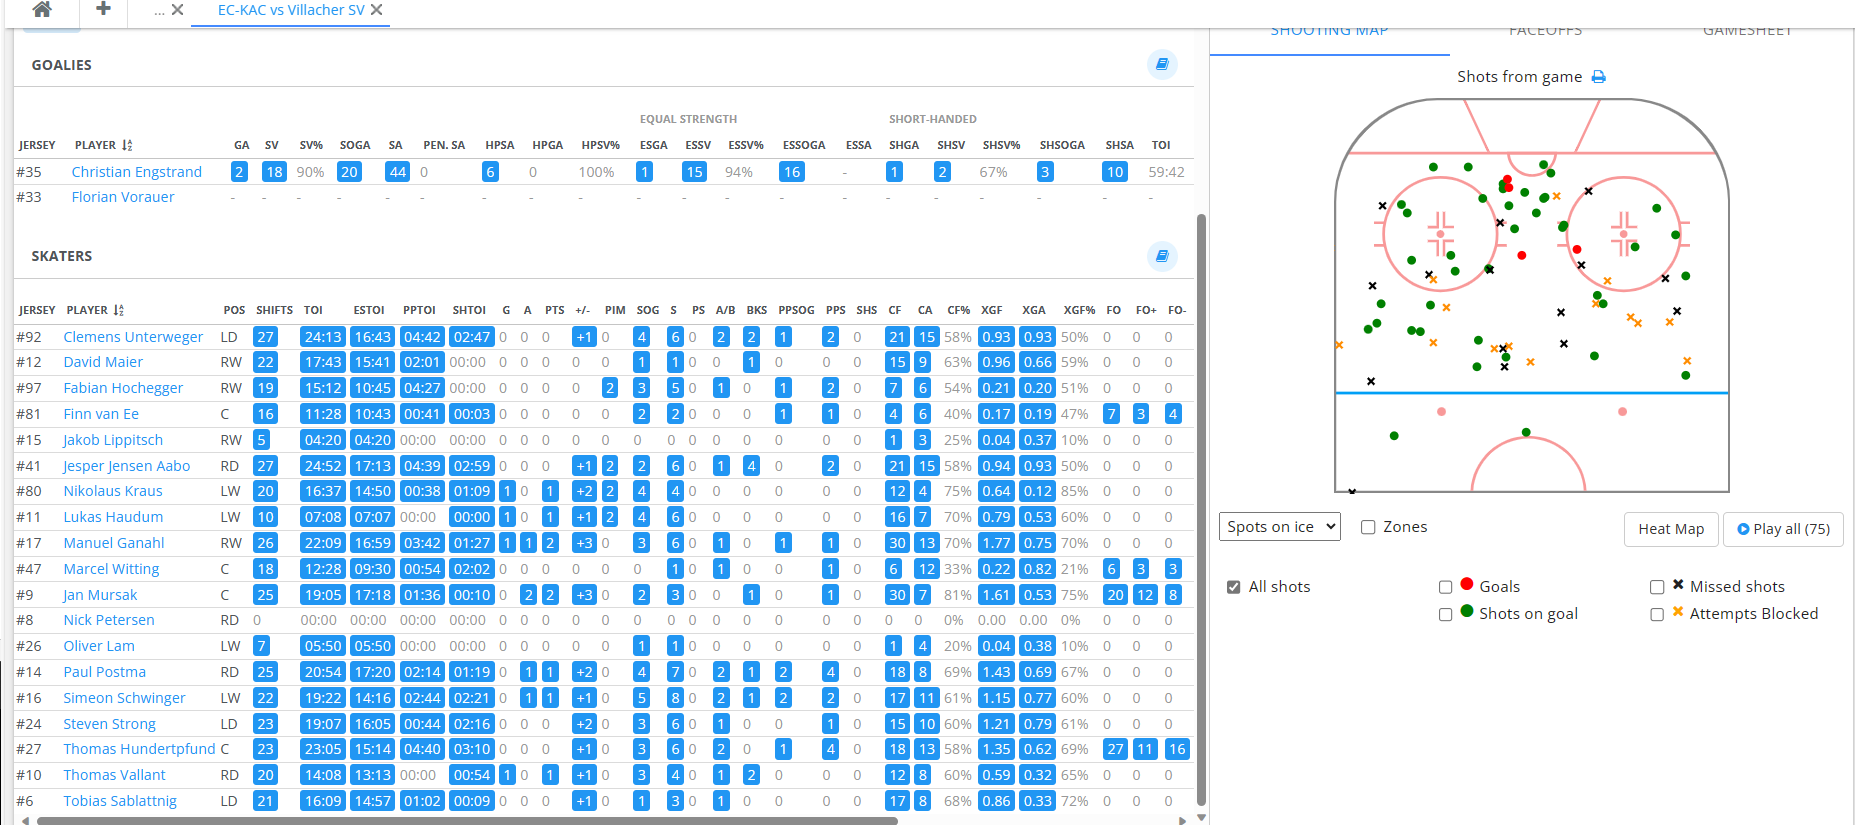Click the home icon in tab bar

coord(42,10)
